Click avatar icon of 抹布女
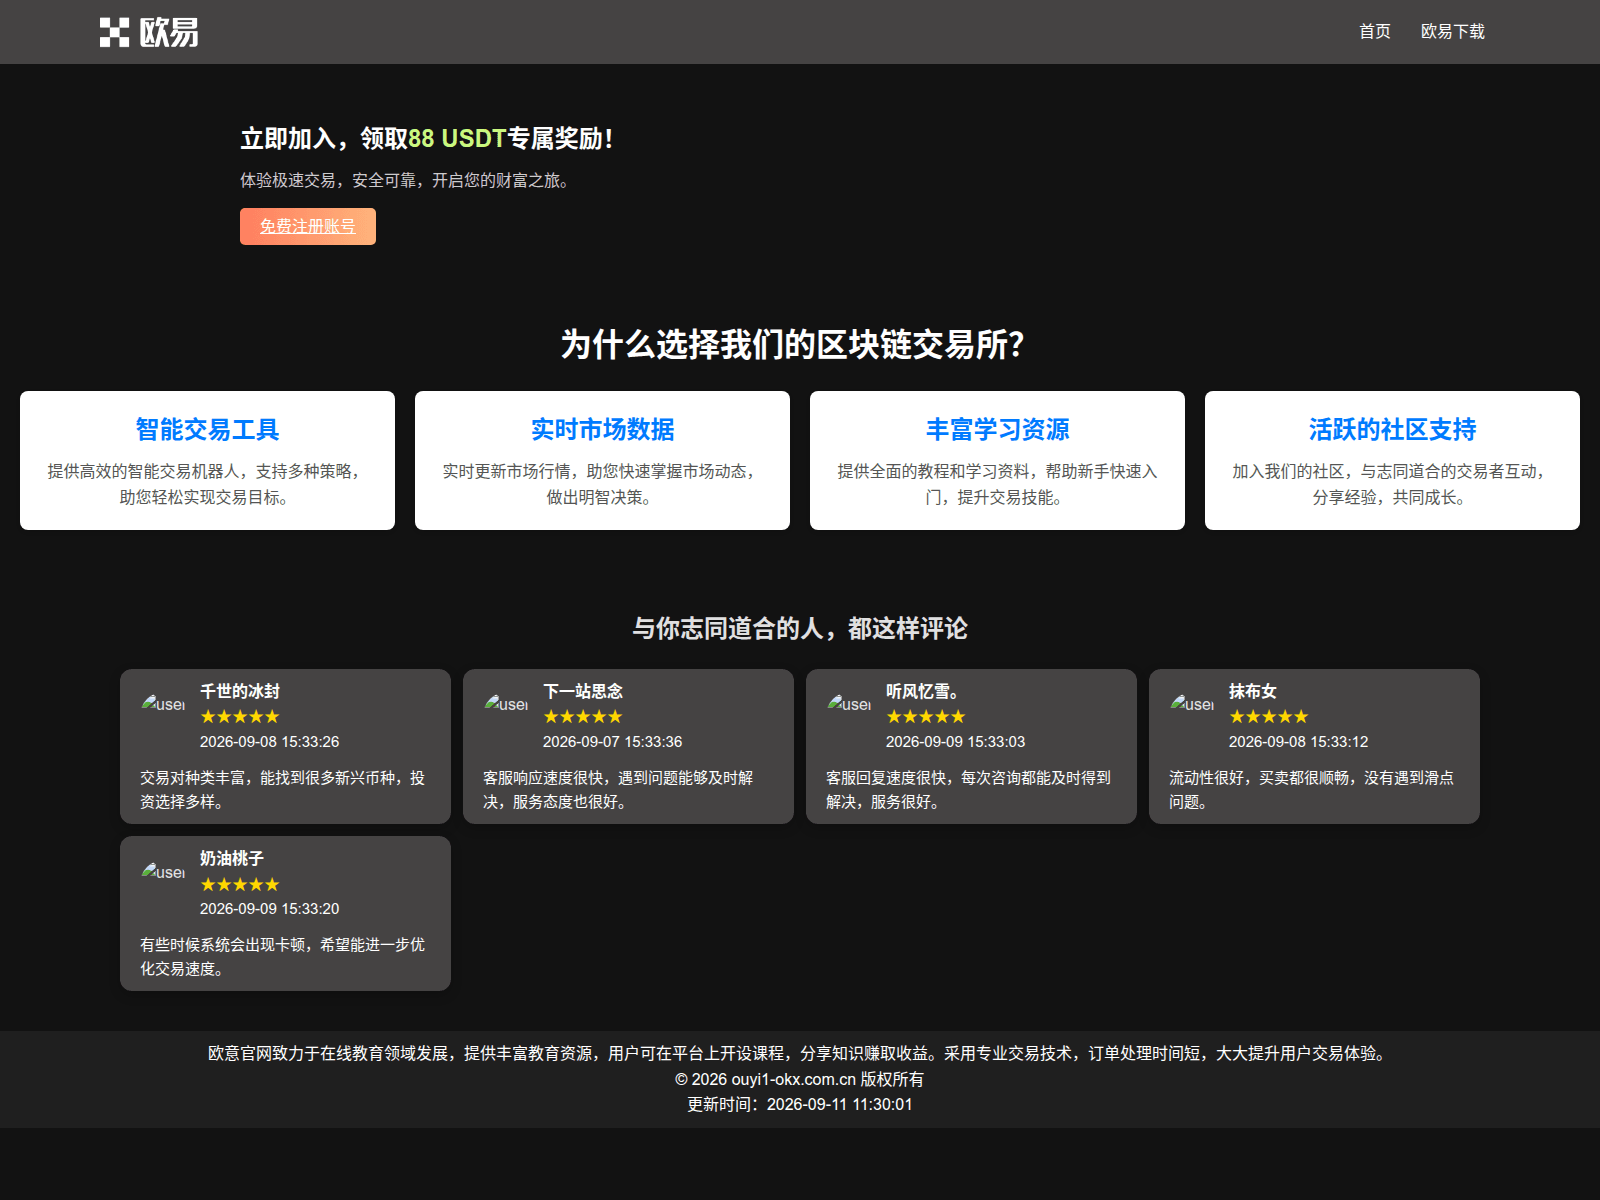 coord(1192,703)
